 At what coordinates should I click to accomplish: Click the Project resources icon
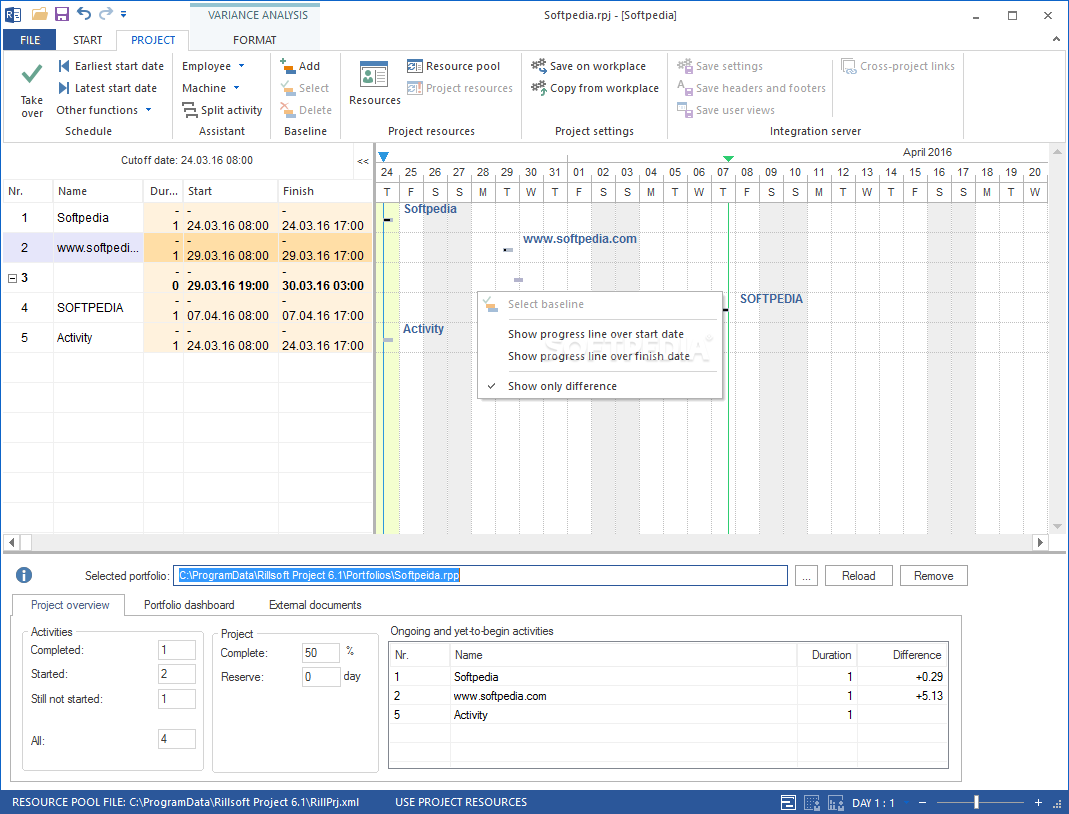click(x=415, y=88)
